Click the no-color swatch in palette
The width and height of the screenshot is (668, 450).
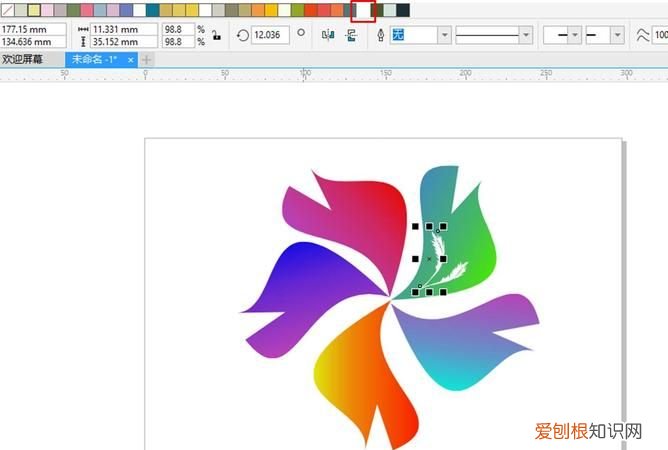[x=7, y=9]
